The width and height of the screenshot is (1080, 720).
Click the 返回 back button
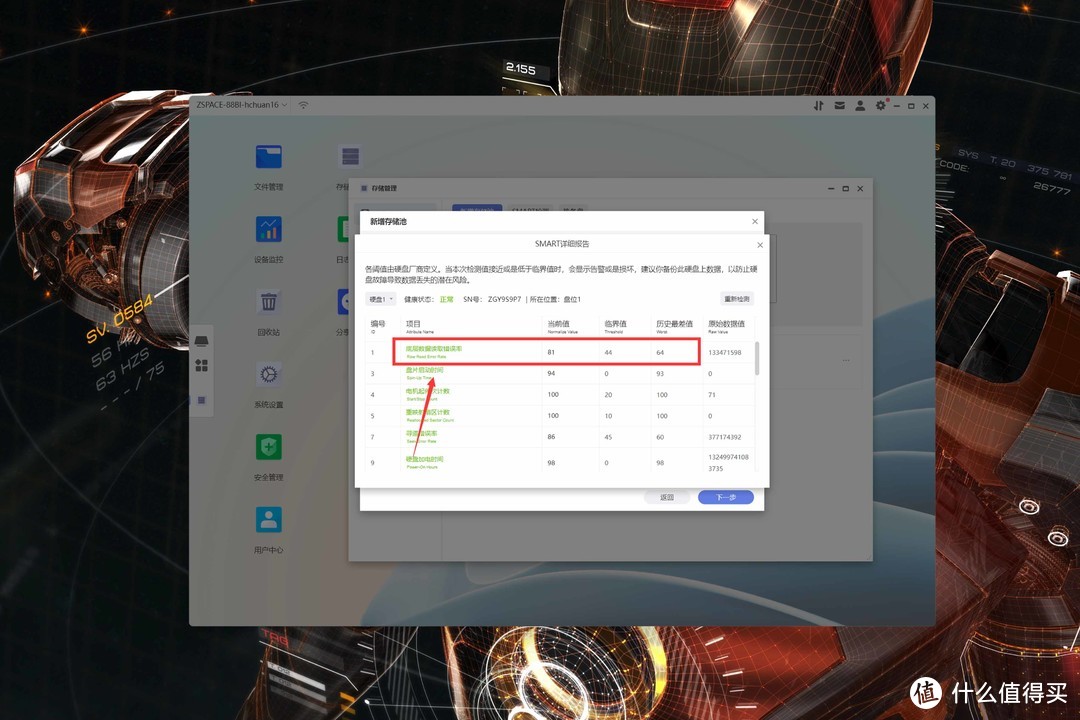[x=667, y=497]
